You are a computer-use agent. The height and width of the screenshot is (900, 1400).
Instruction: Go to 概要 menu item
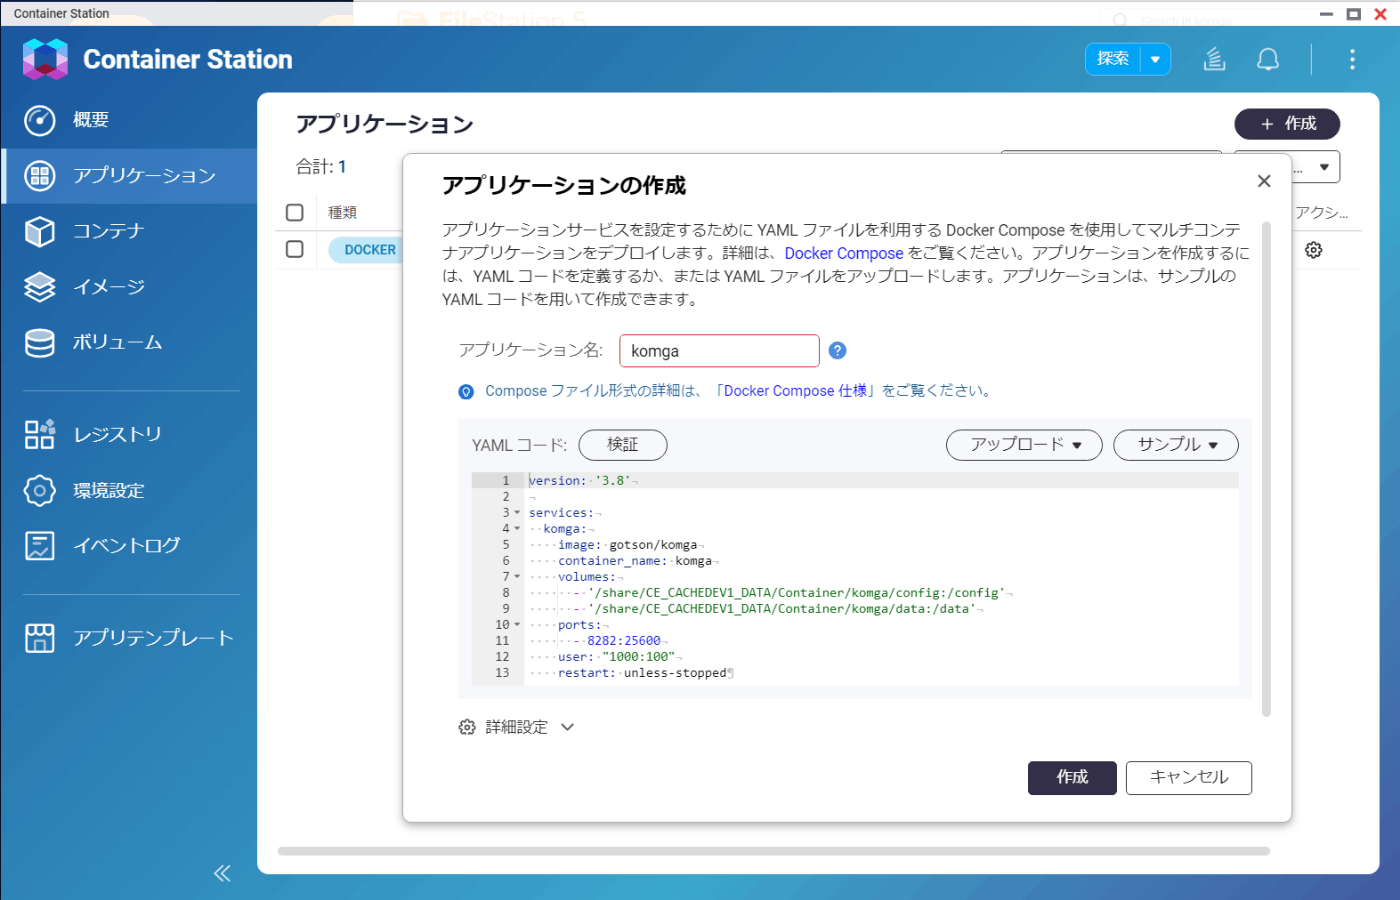[91, 120]
